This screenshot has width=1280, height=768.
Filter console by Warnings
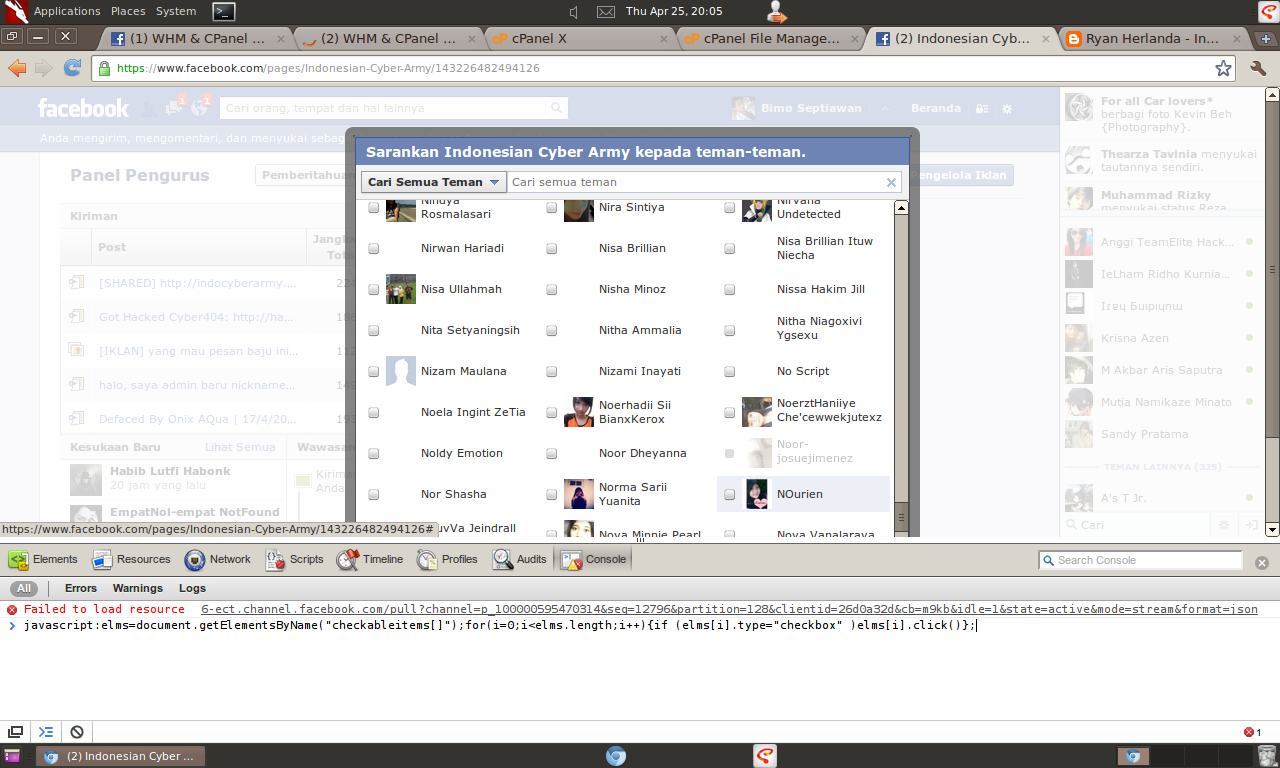point(138,588)
